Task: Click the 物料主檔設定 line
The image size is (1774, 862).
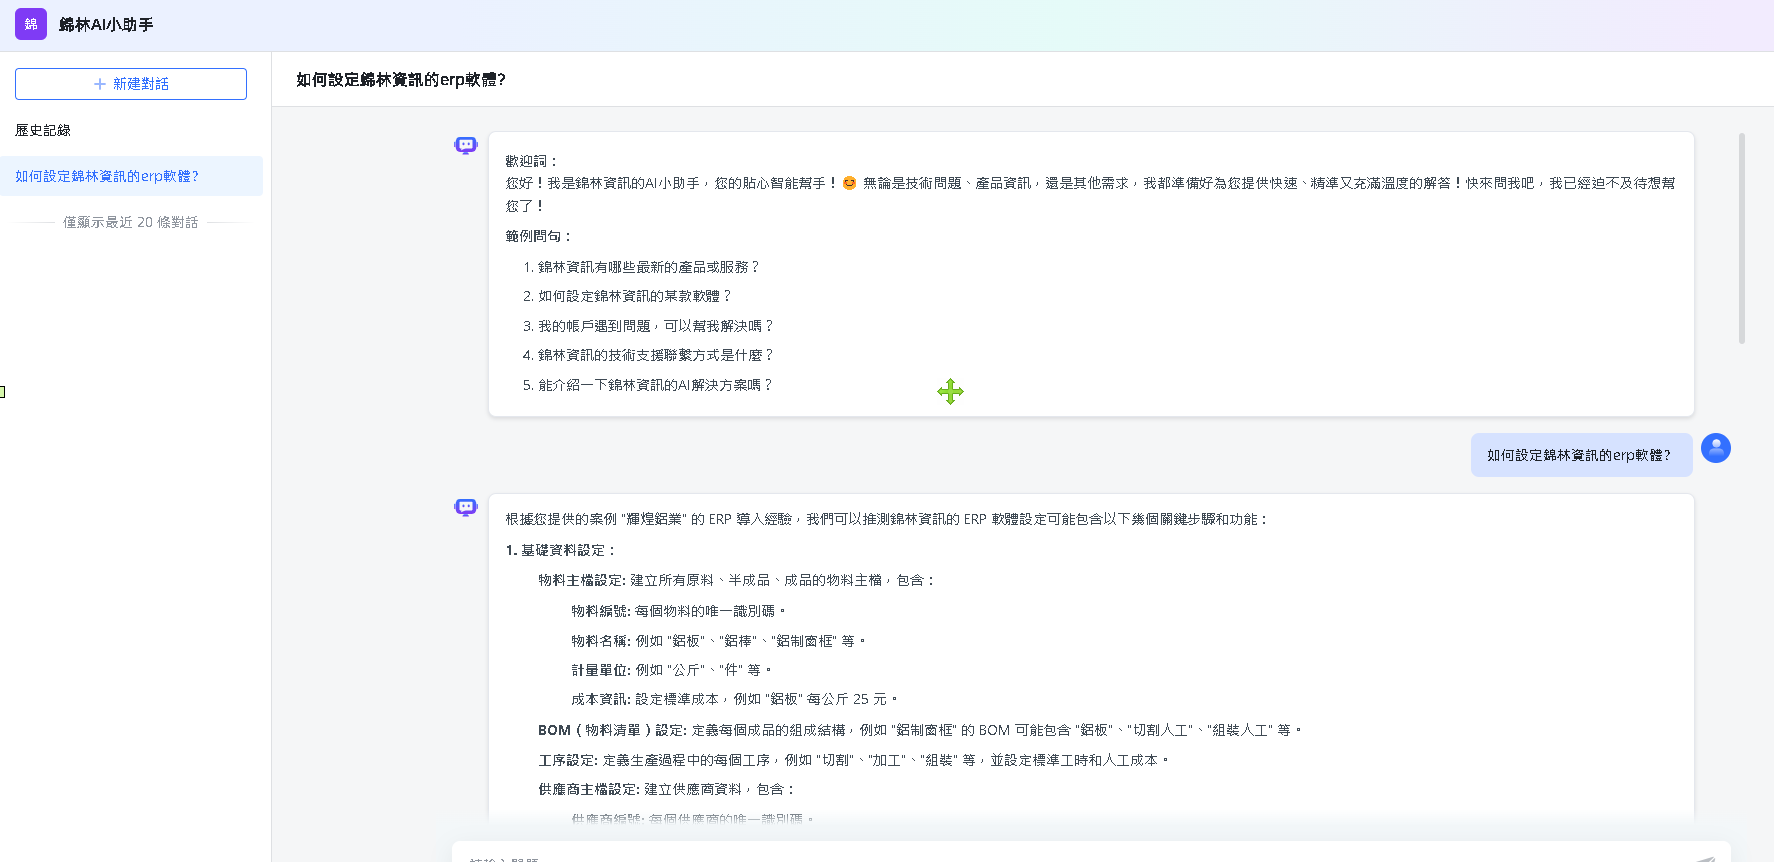Action: (x=737, y=580)
